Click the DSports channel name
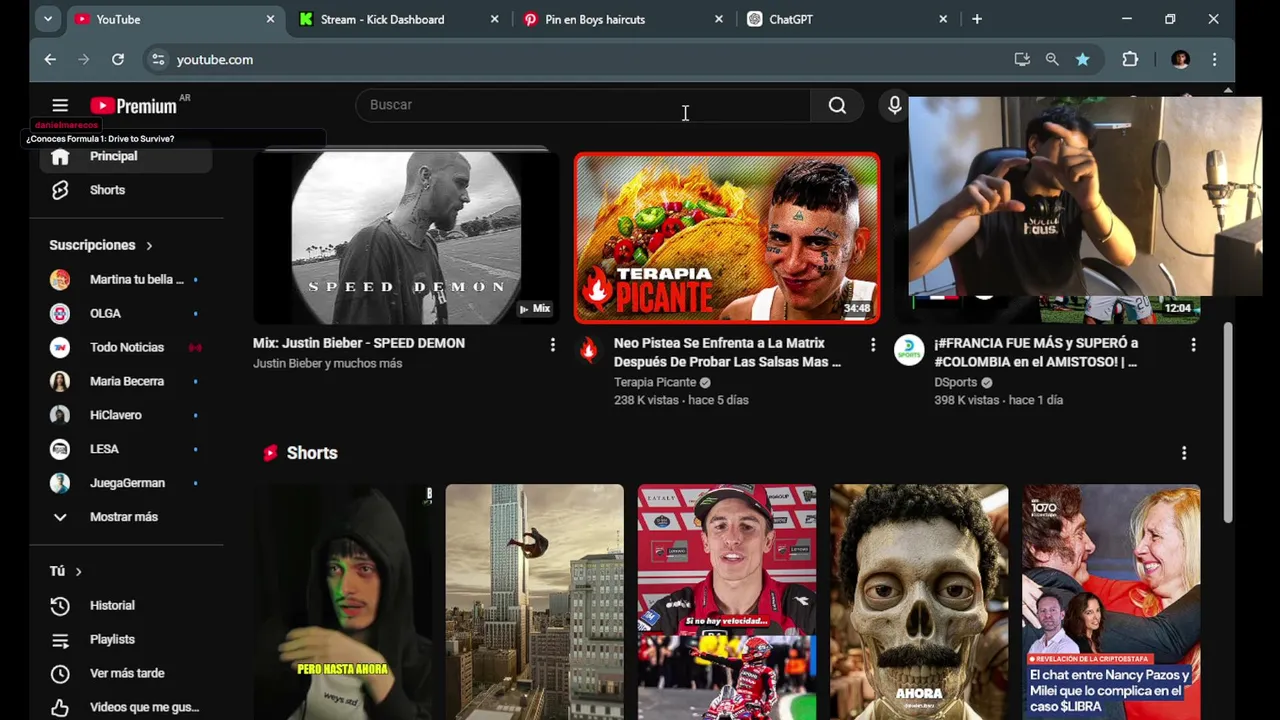Image resolution: width=1280 pixels, height=720 pixels. [x=955, y=382]
